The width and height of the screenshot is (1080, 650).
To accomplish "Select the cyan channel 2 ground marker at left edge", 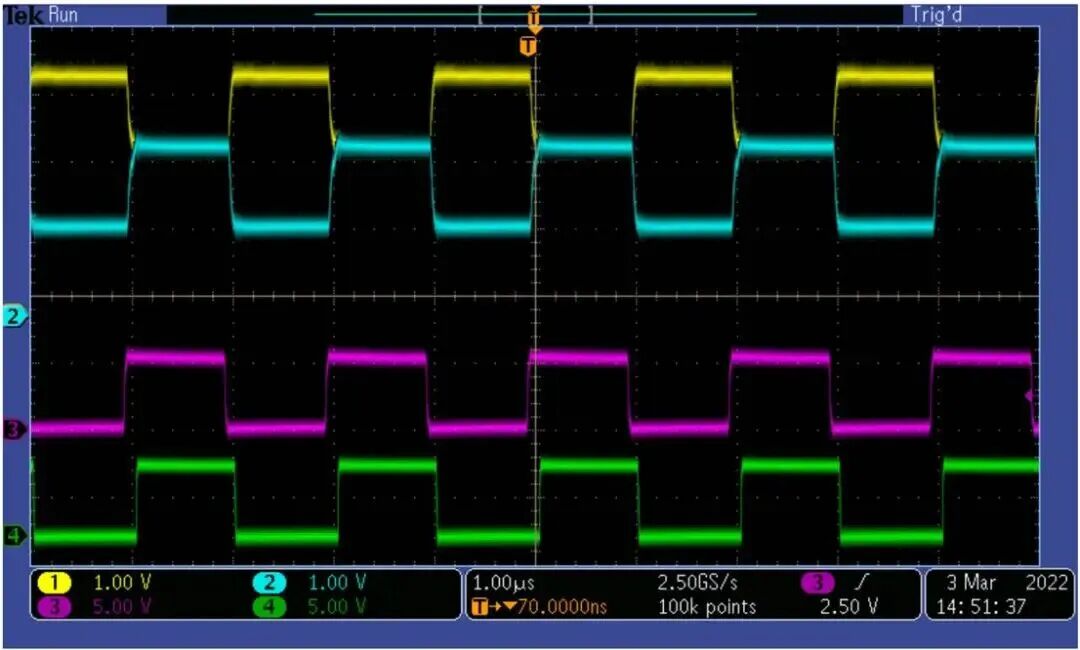I will 15,317.
